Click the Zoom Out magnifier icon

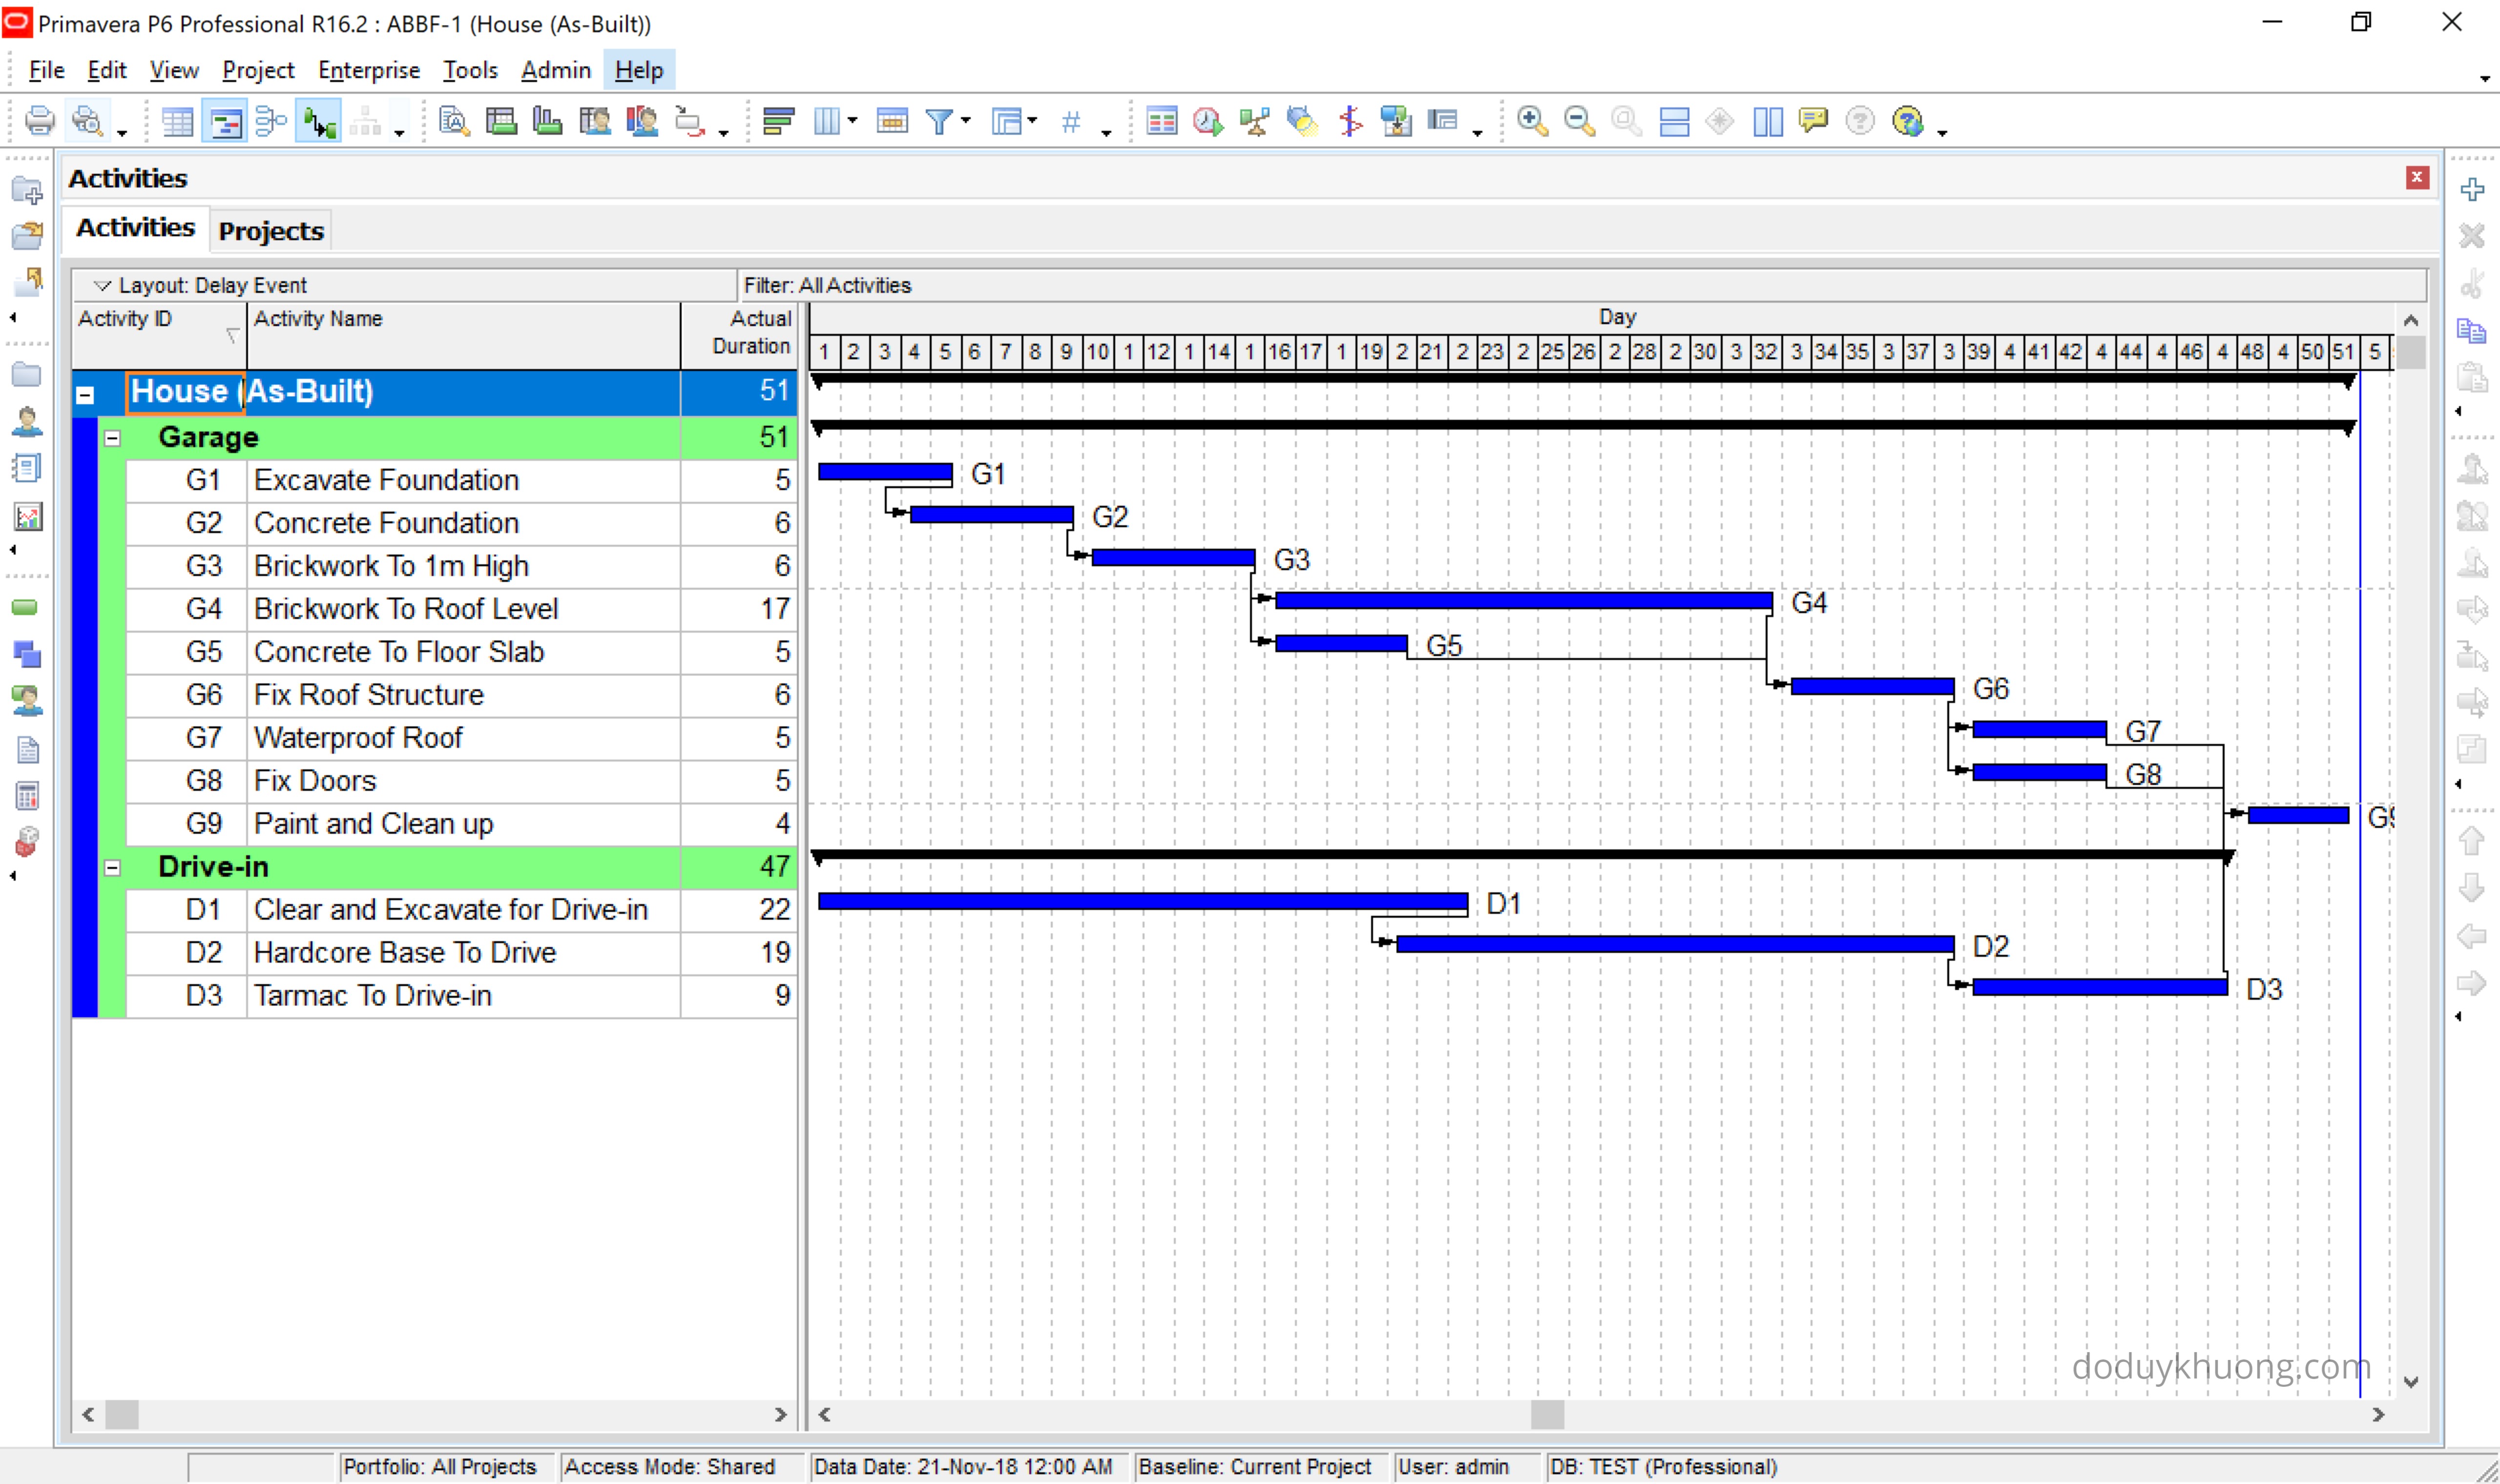(x=1578, y=121)
